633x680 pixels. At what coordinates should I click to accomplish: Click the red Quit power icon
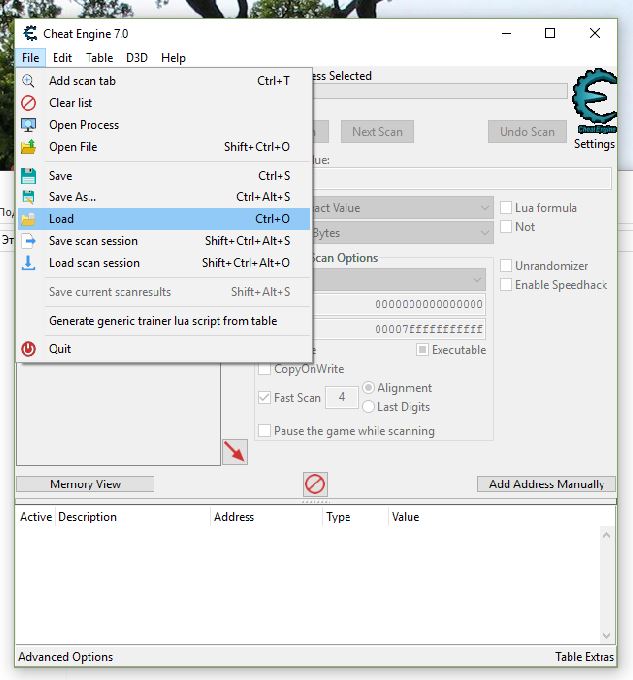tap(29, 349)
